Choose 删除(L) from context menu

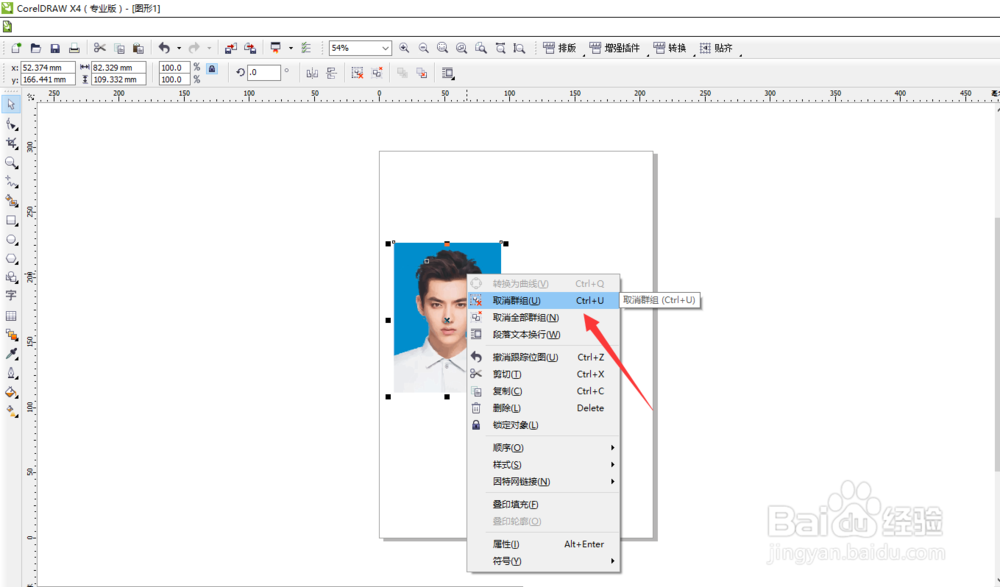pyautogui.click(x=544, y=408)
